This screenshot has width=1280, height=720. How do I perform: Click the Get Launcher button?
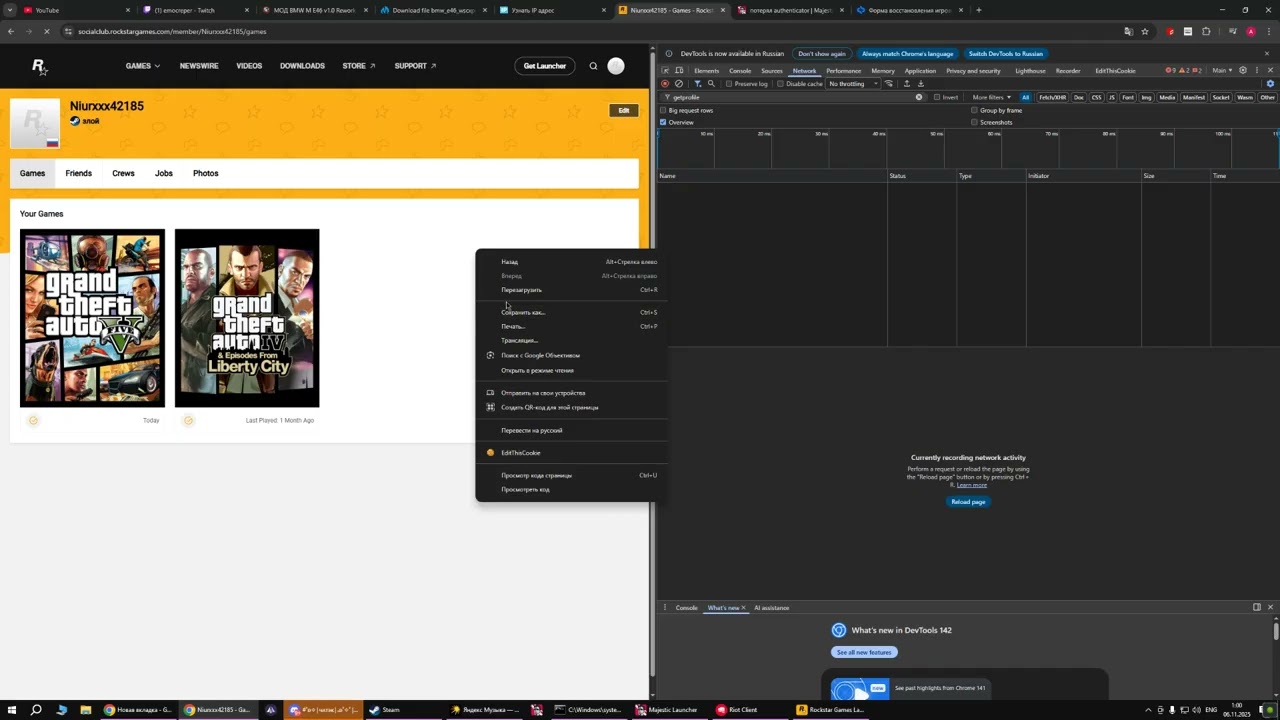[545, 66]
